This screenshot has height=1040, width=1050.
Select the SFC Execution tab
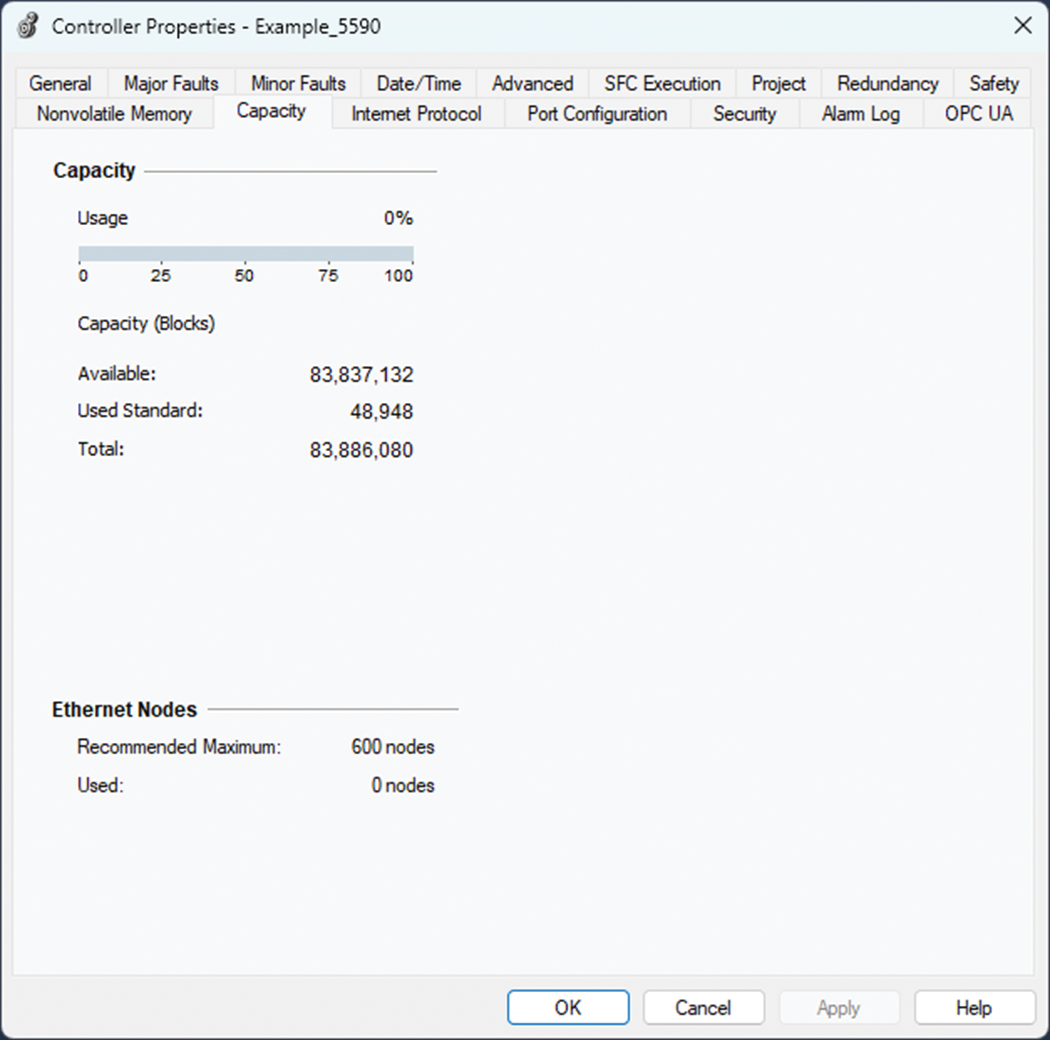(x=660, y=83)
